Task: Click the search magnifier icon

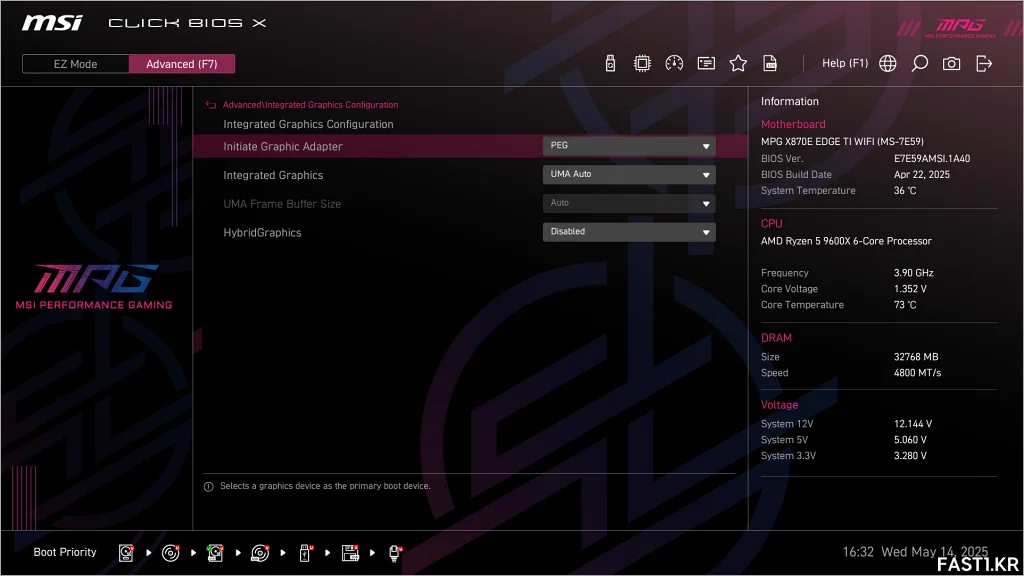Action: point(920,63)
